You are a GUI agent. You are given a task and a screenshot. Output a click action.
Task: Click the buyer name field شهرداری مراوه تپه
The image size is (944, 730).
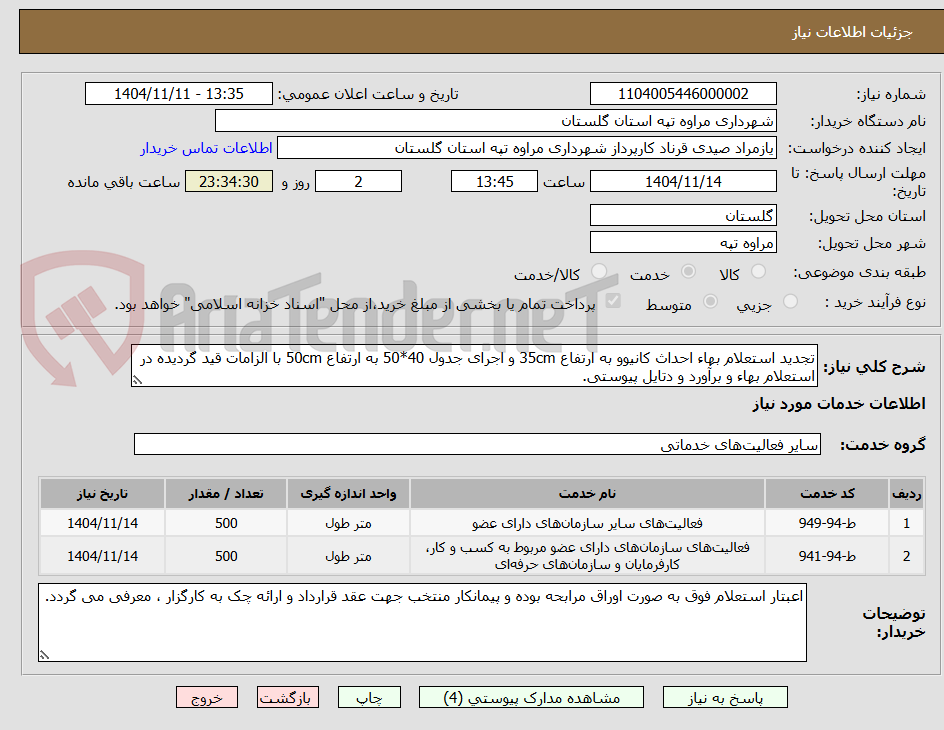coord(495,121)
